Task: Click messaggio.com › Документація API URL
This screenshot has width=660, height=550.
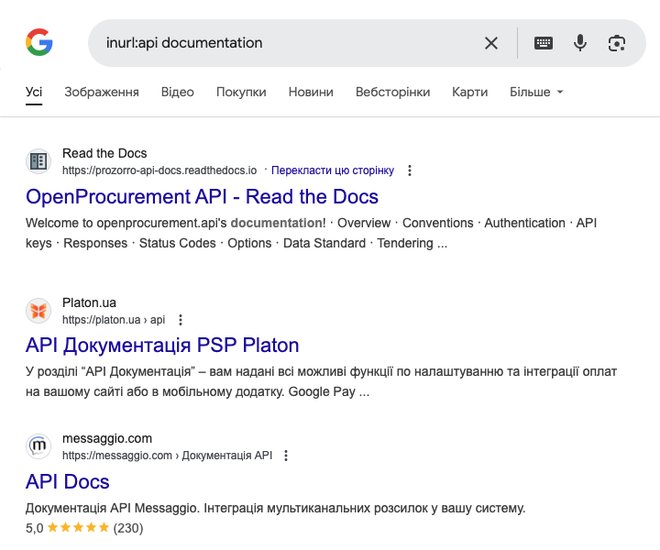Action: click(168, 455)
